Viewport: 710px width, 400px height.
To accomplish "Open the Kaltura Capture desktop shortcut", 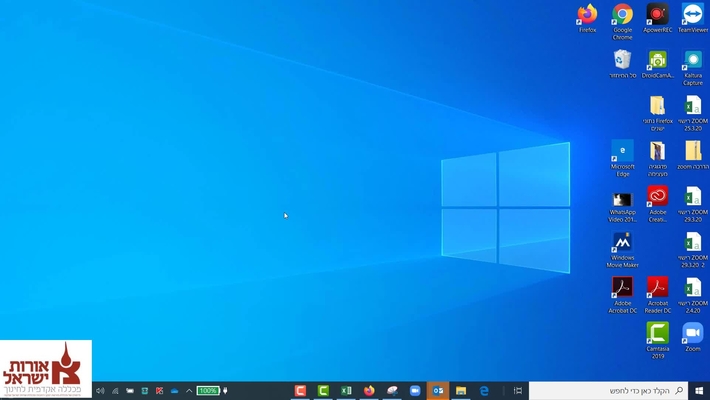I will pyautogui.click(x=693, y=67).
